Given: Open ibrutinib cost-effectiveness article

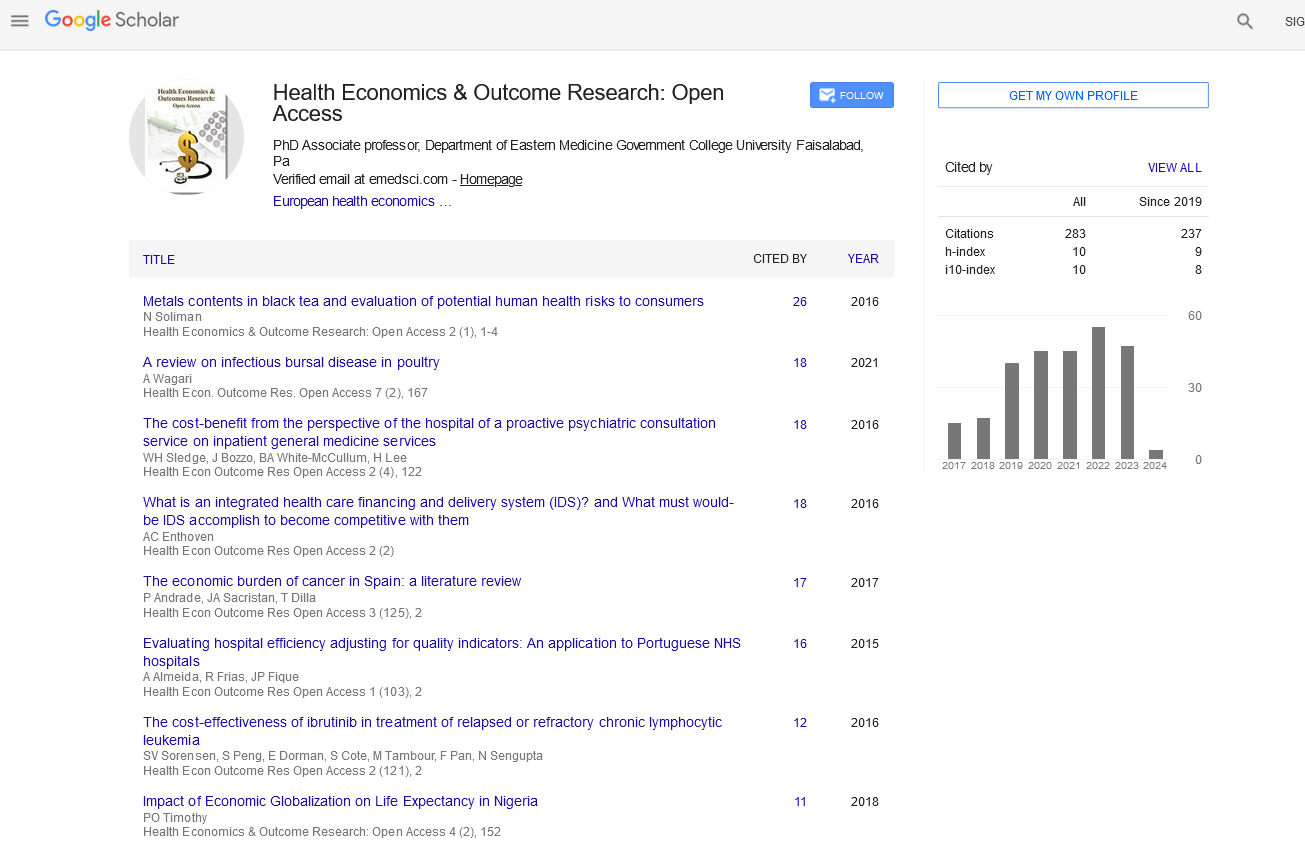Looking at the screenshot, I should 432,731.
